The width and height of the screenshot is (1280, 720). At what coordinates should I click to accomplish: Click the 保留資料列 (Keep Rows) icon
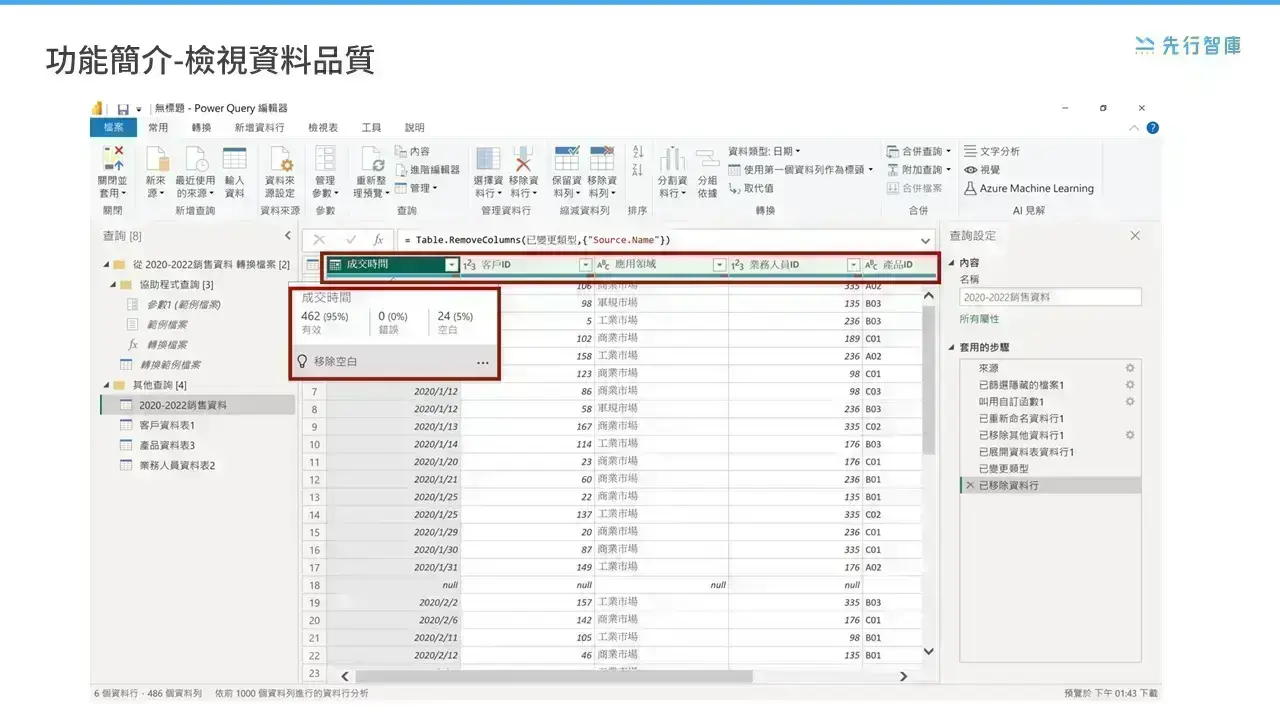point(566,159)
